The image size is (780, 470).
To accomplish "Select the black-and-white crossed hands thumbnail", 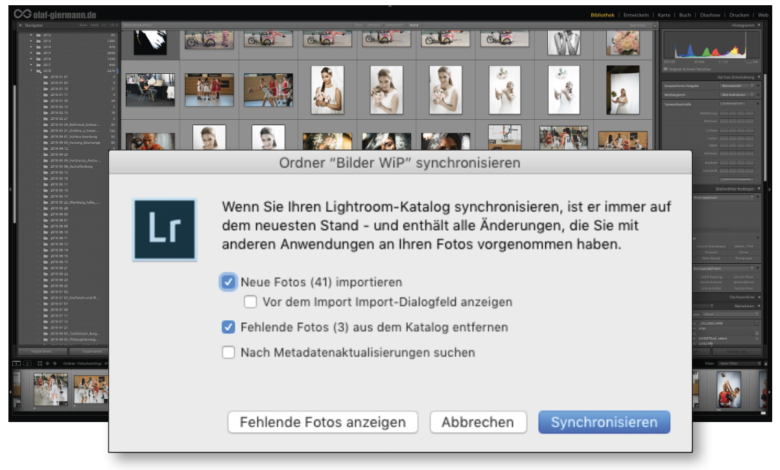I will tap(564, 42).
